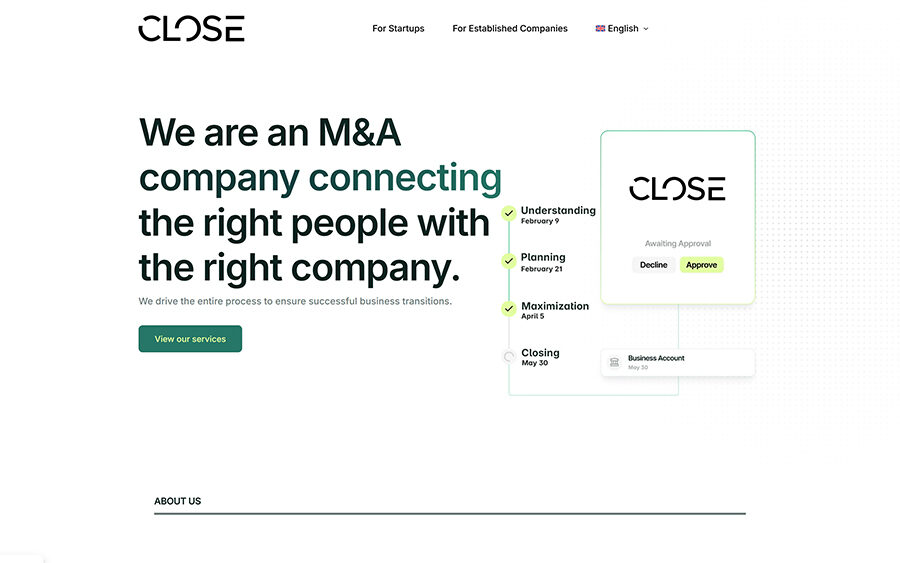Click the UK flag language icon
This screenshot has height=563, width=900.
pyautogui.click(x=600, y=29)
